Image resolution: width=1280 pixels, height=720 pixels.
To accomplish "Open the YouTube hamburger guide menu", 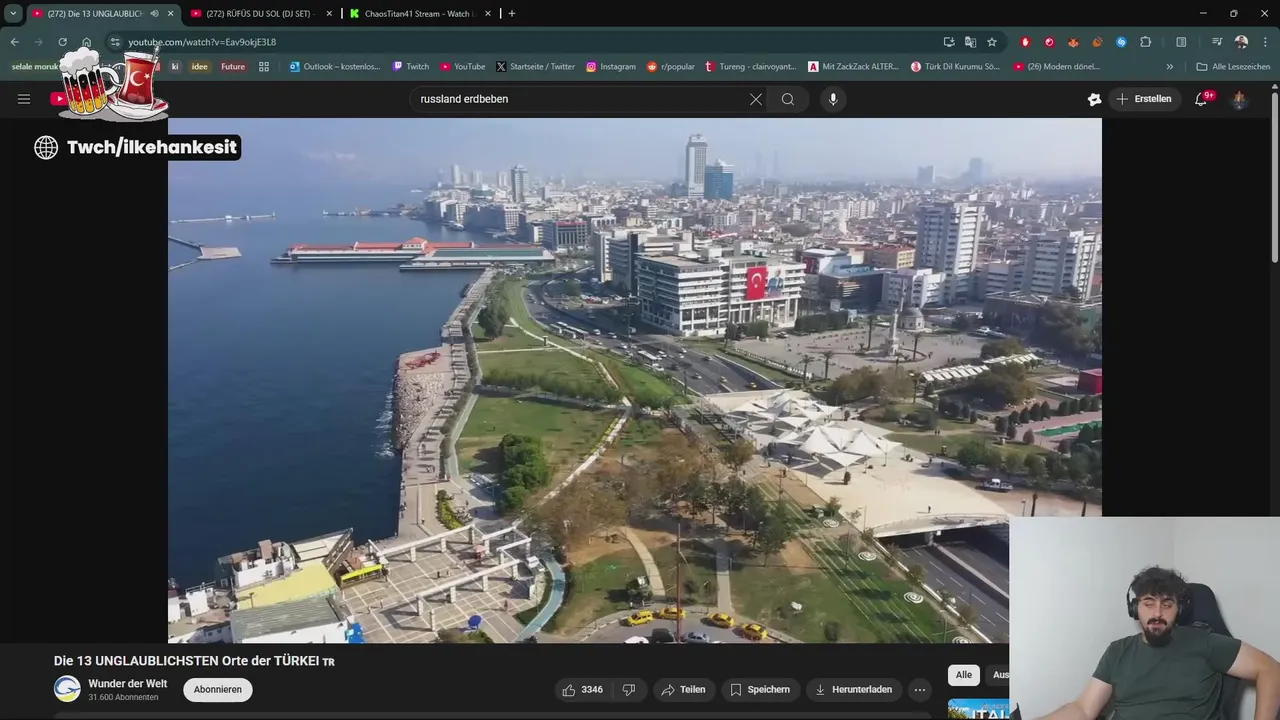I will click(24, 99).
